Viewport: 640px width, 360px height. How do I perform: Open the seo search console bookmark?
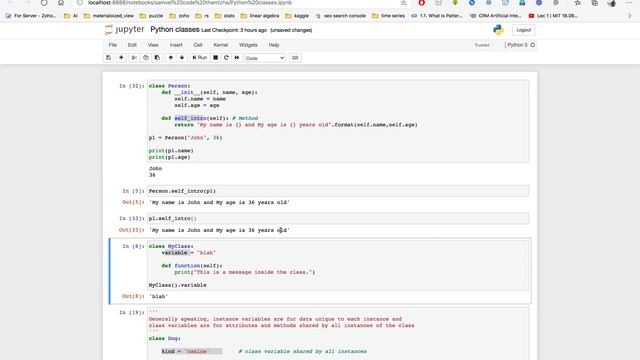[x=341, y=16]
